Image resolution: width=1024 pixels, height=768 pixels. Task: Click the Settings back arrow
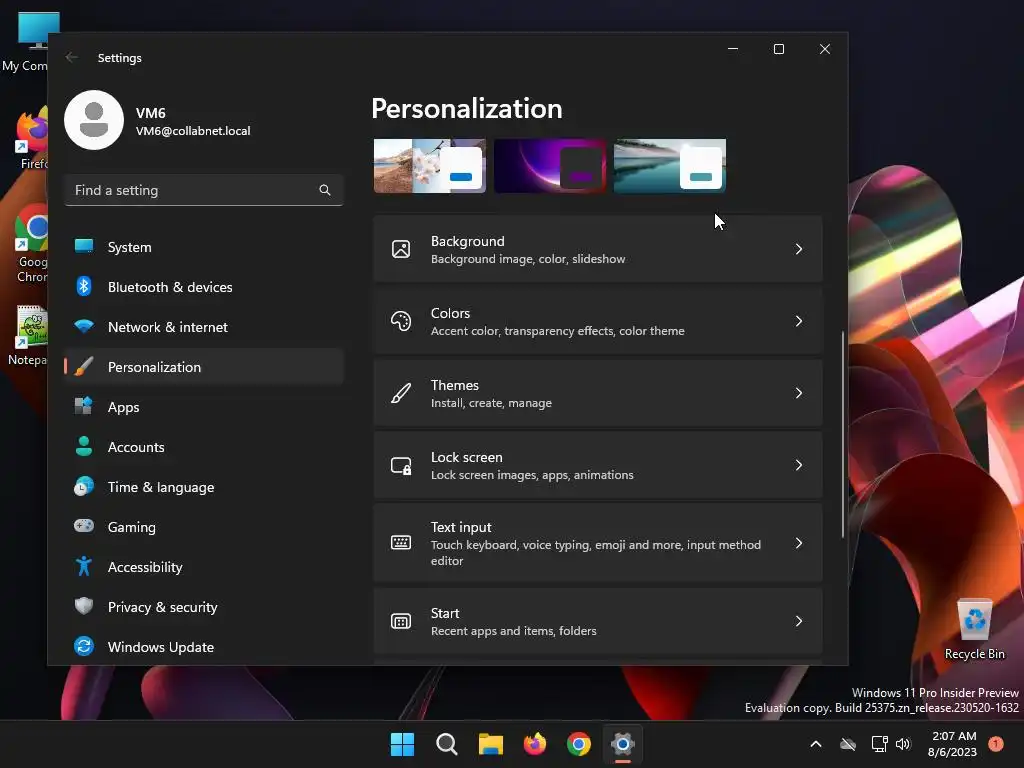72,57
